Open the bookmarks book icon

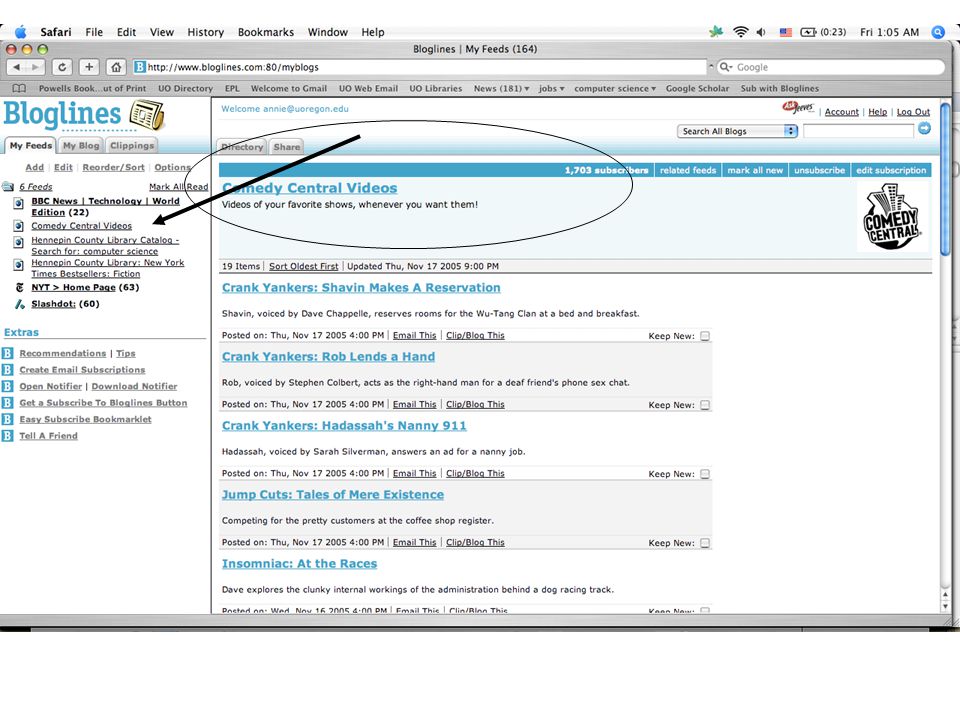[x=20, y=88]
